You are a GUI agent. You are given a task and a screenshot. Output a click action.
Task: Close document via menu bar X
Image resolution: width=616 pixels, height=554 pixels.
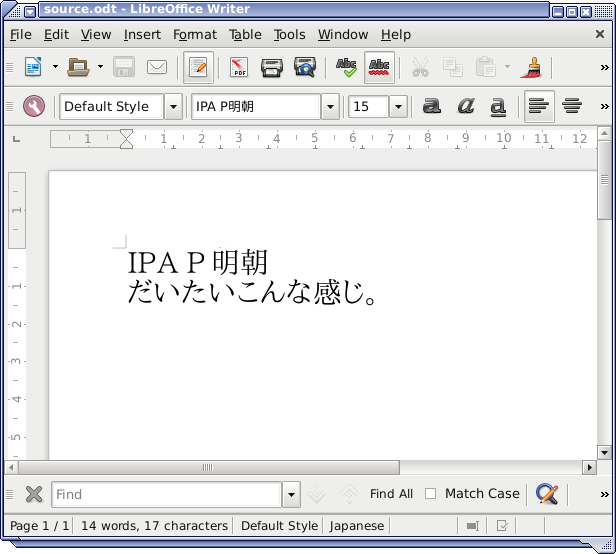(x=600, y=34)
